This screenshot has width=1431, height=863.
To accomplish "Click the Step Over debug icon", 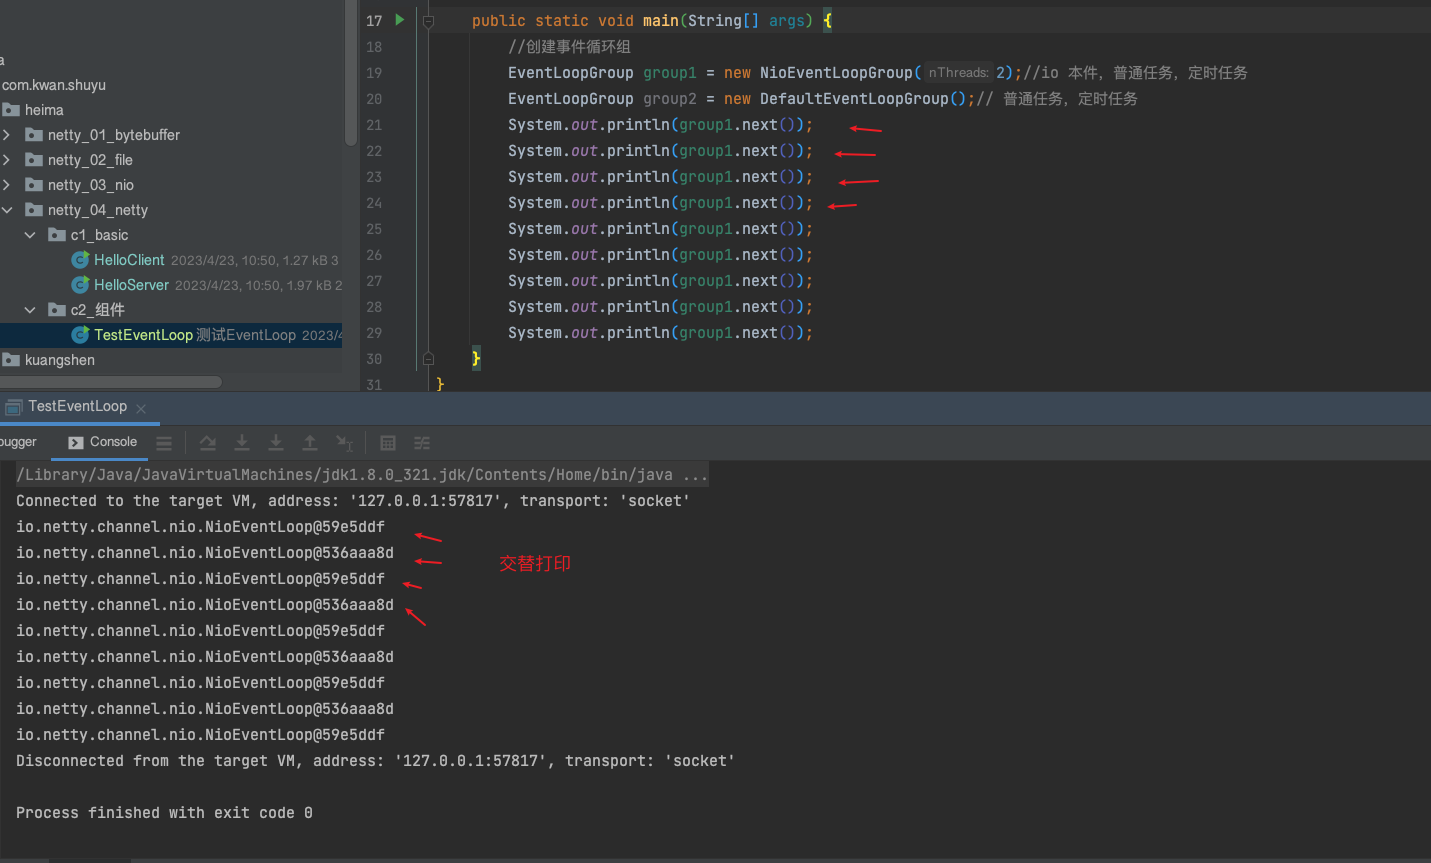I will (208, 443).
